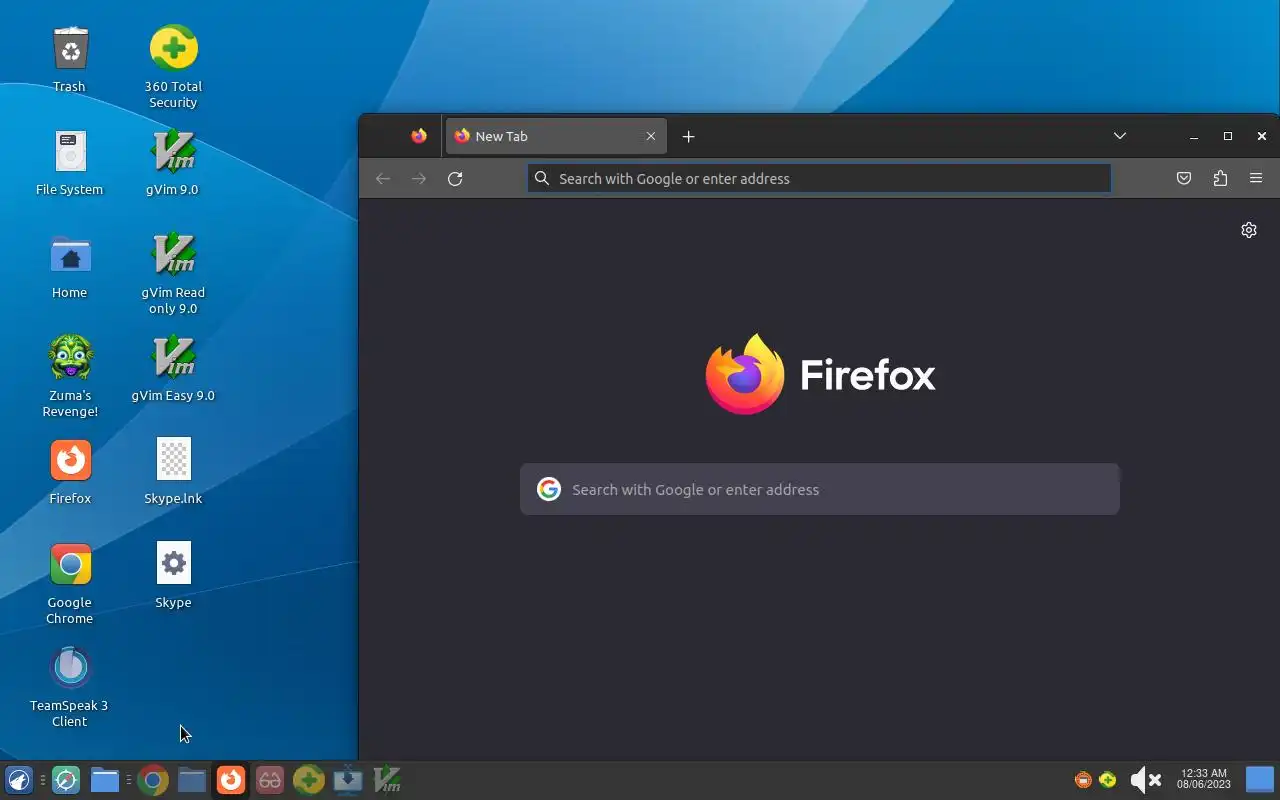Click the page-center Google search box
The height and width of the screenshot is (800, 1280).
tap(819, 489)
